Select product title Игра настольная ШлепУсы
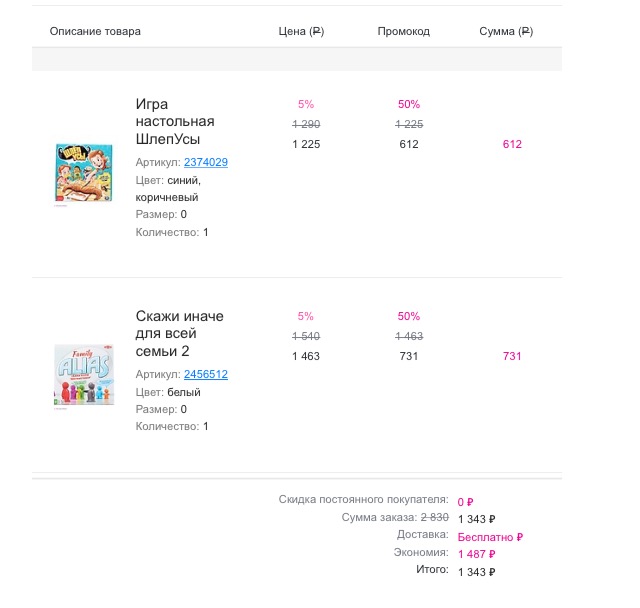 coord(175,121)
